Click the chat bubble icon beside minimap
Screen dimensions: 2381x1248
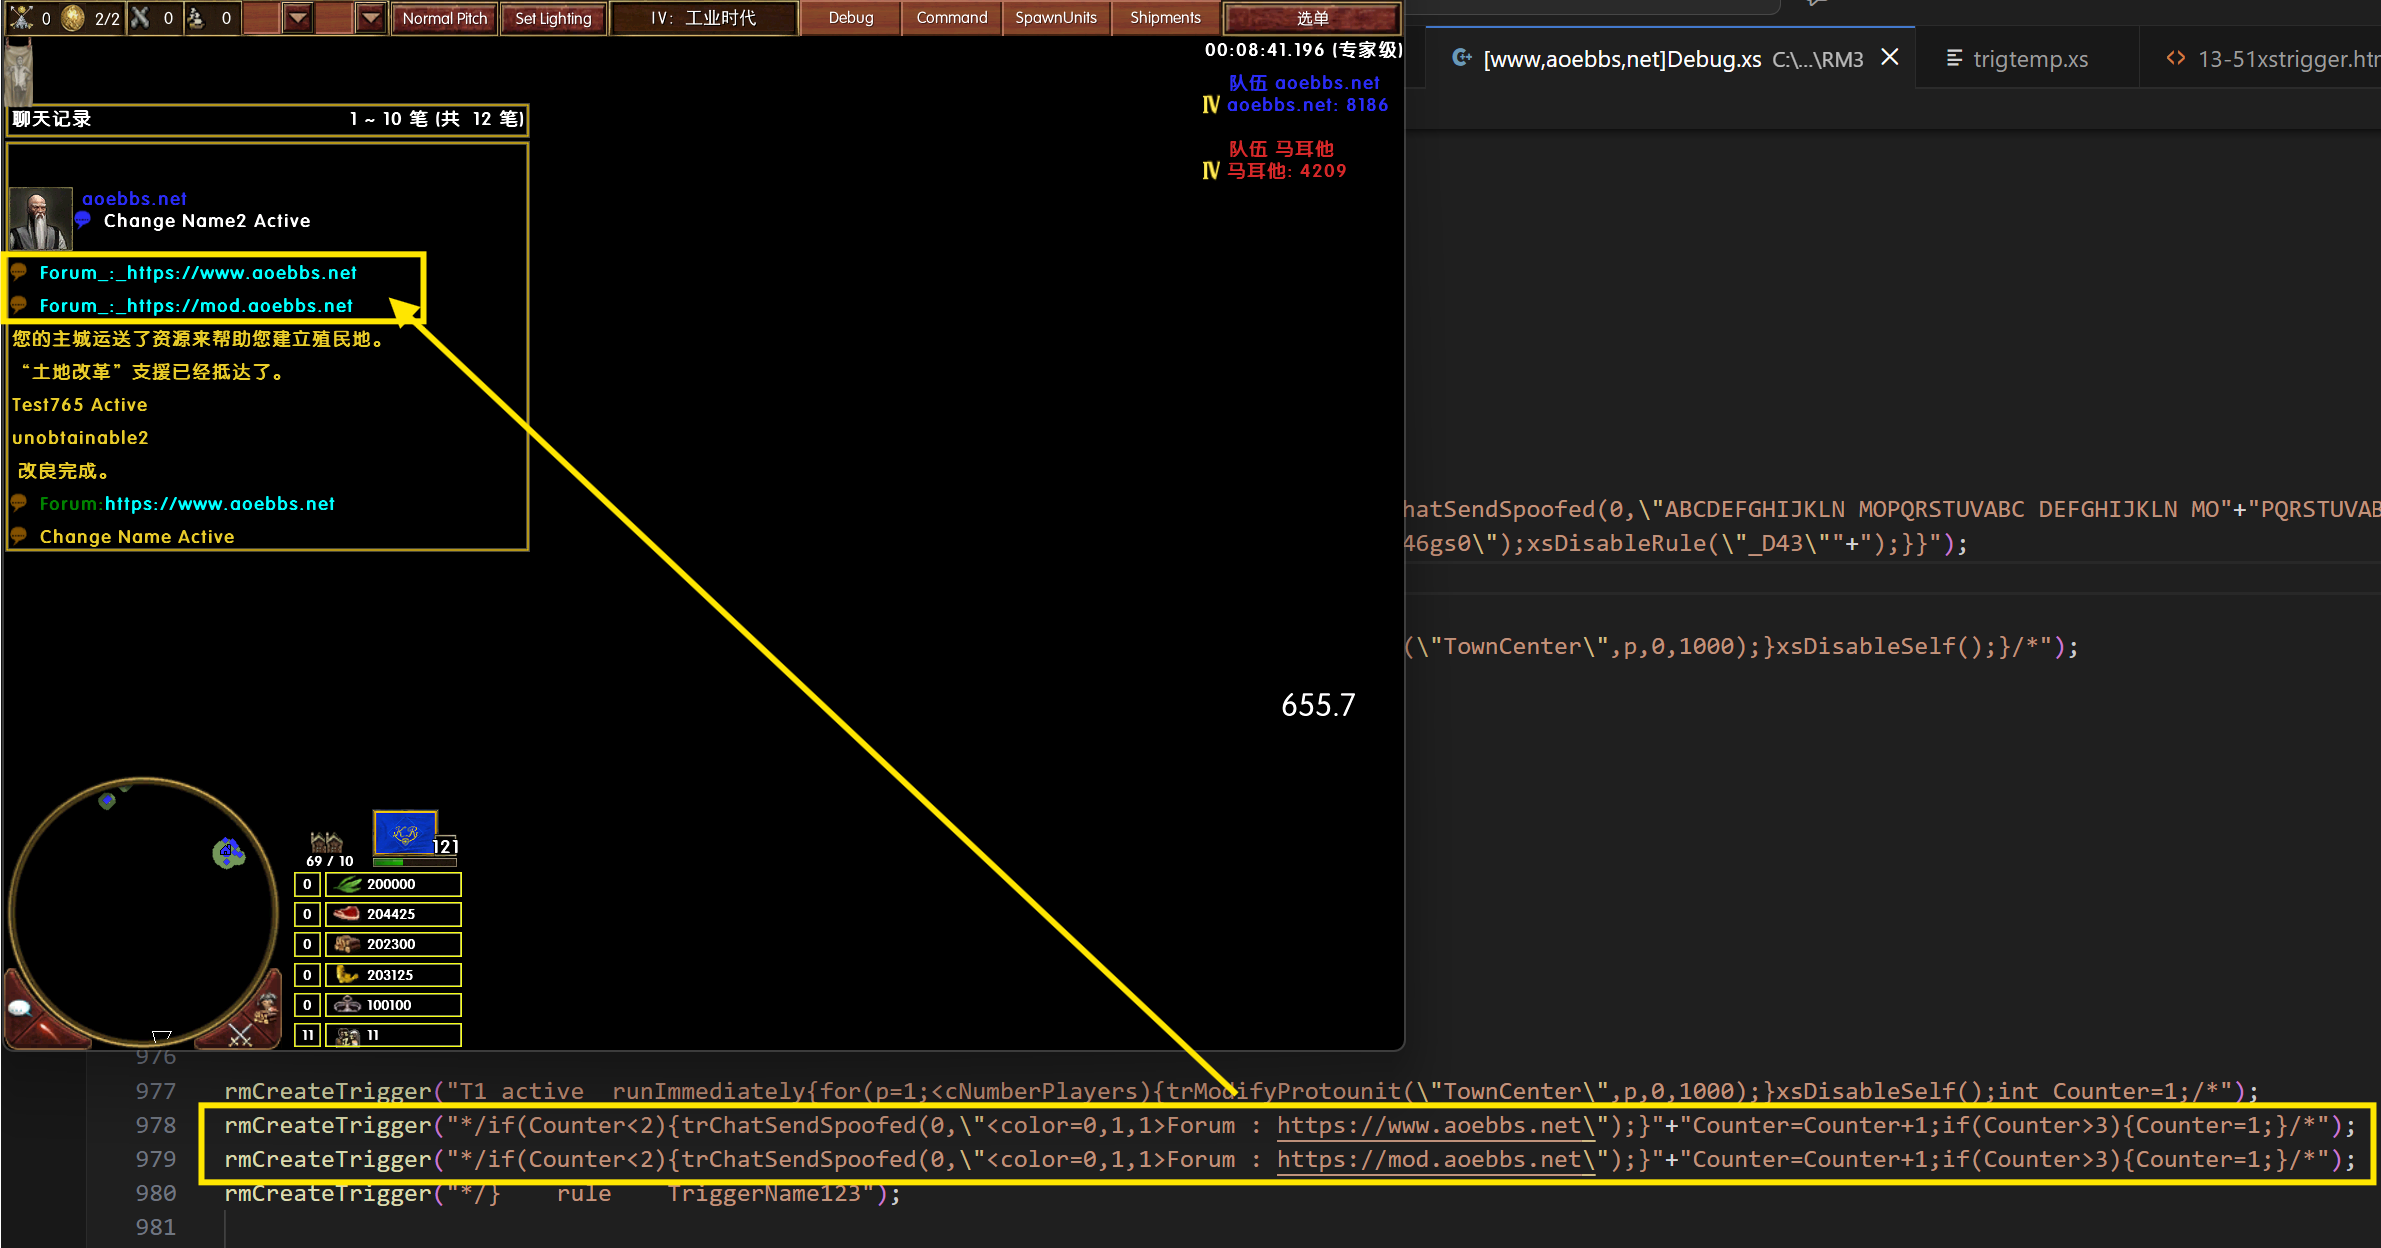pos(19,1008)
